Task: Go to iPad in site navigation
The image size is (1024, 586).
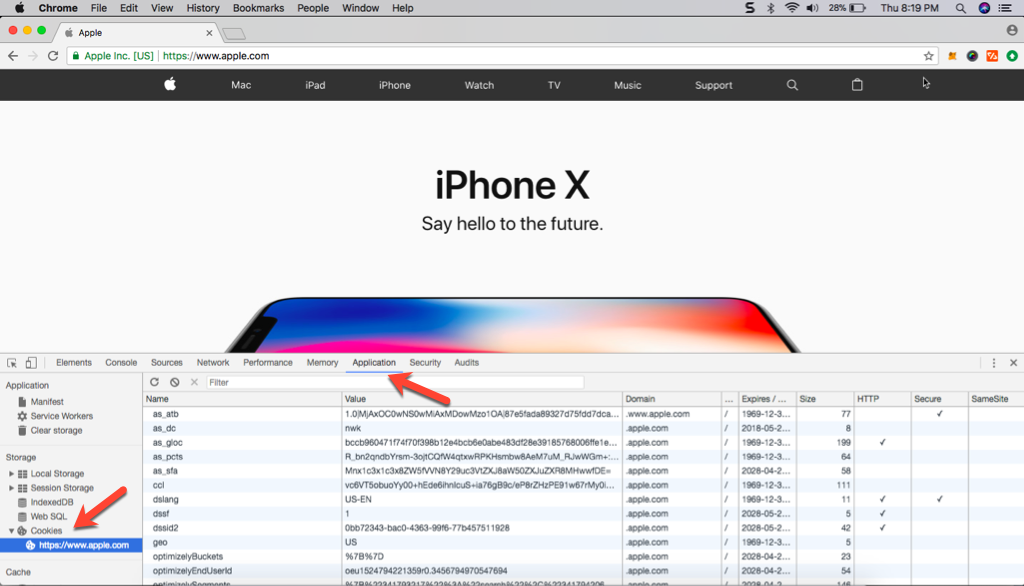Action: pos(315,85)
